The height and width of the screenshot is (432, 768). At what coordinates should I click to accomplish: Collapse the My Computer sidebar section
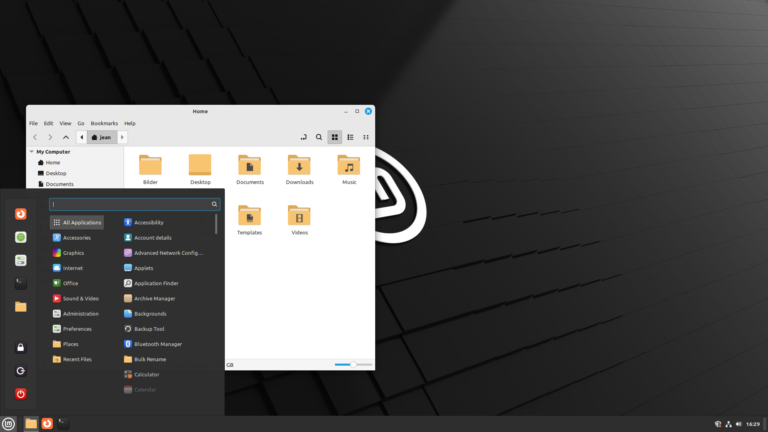pyautogui.click(x=32, y=152)
